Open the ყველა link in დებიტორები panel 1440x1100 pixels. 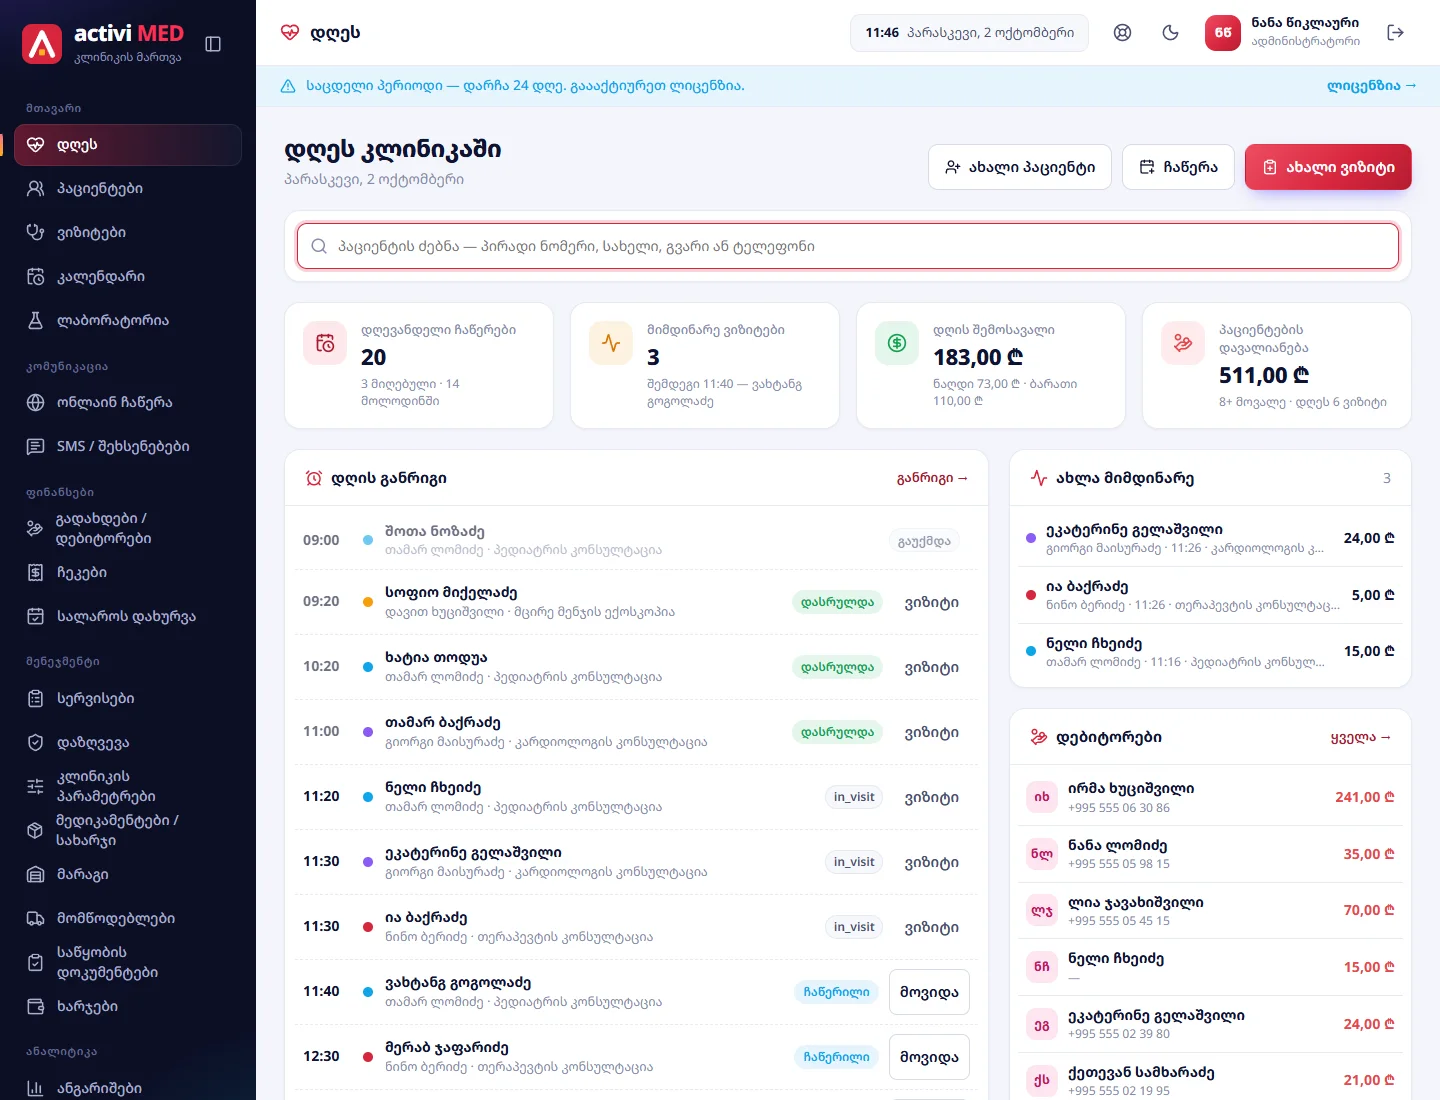pos(1361,738)
